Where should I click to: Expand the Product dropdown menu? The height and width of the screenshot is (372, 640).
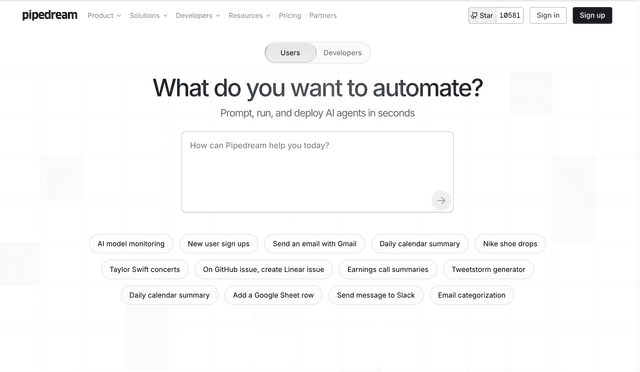pyautogui.click(x=104, y=16)
